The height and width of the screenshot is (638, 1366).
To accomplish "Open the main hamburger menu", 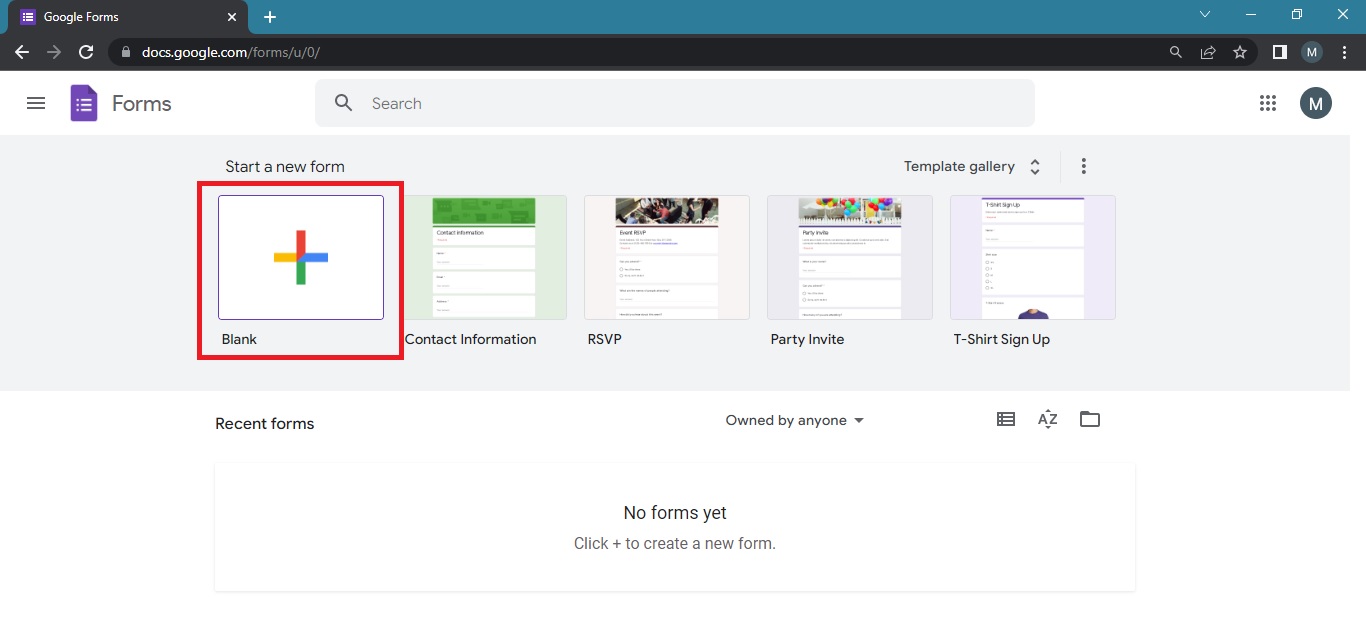I will click(x=36, y=103).
